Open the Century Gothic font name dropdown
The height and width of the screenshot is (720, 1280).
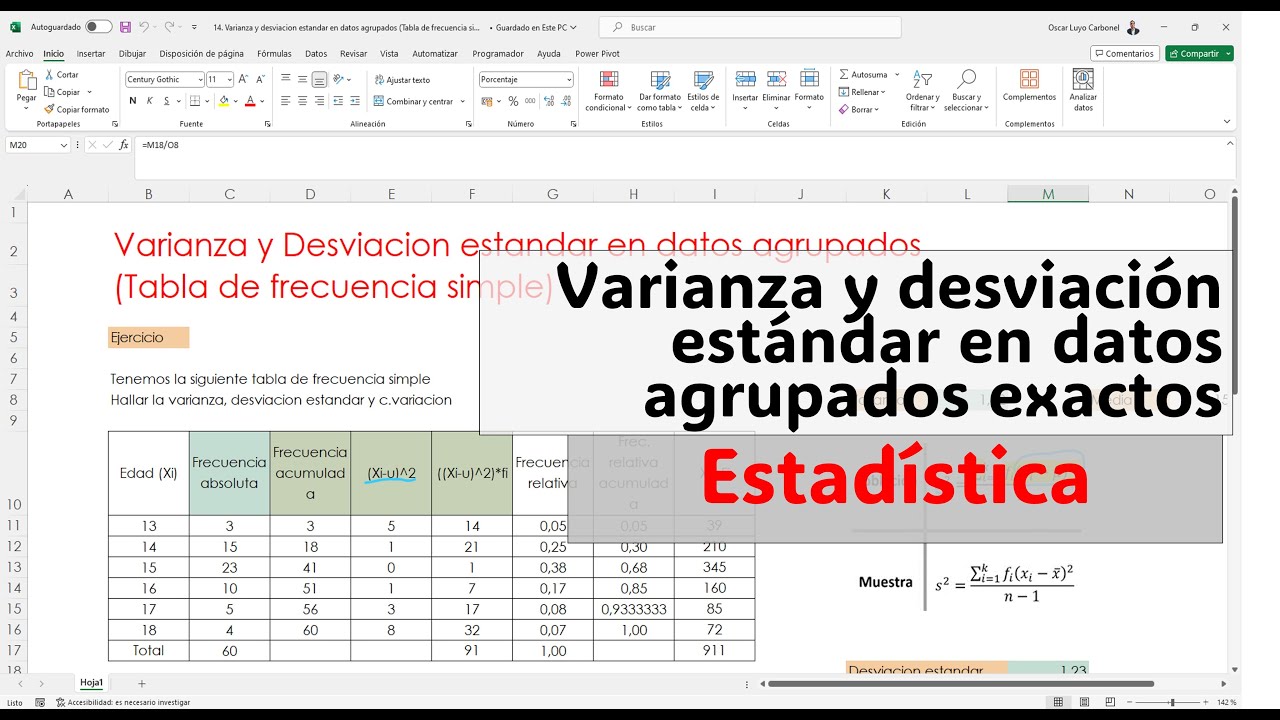(200, 79)
